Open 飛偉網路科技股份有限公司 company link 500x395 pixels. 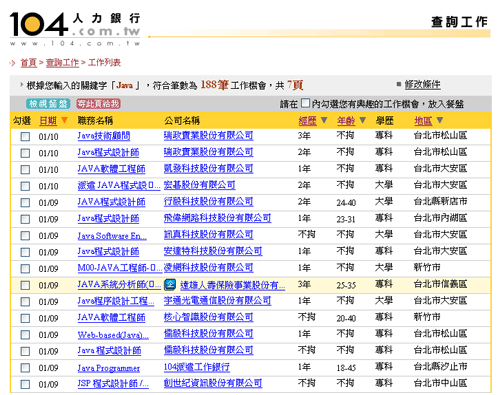click(x=217, y=218)
